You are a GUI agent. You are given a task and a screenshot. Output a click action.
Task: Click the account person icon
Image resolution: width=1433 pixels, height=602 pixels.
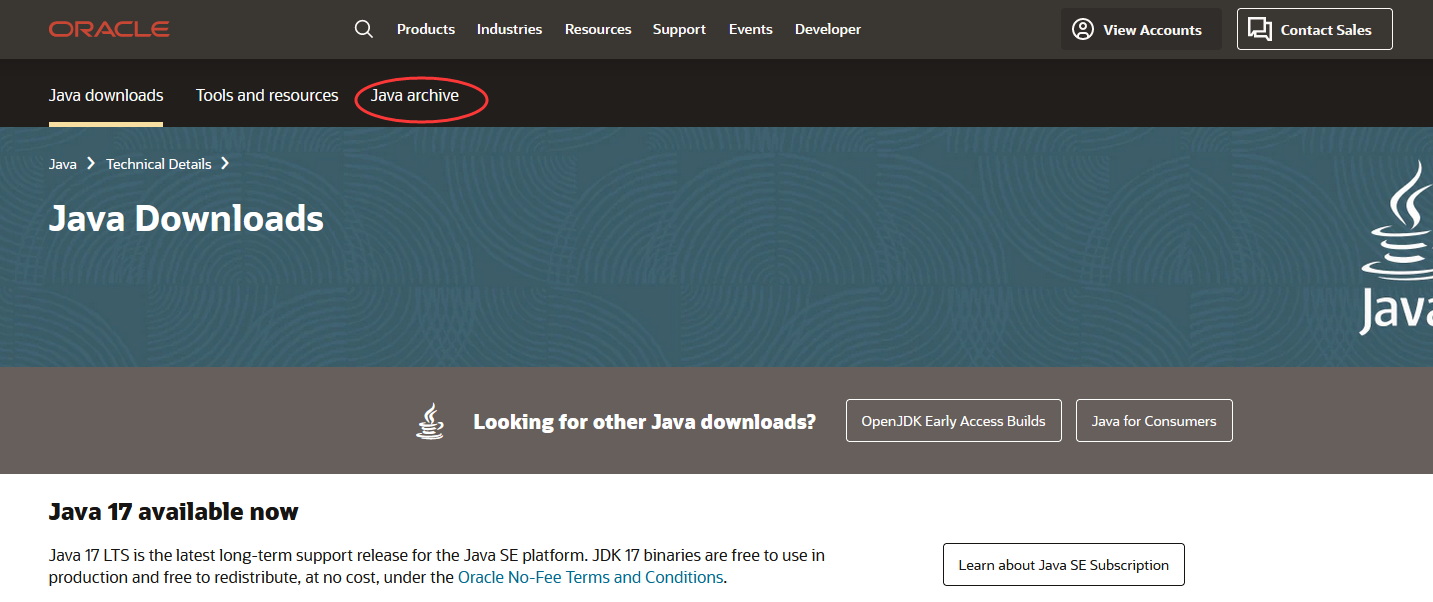pyautogui.click(x=1083, y=29)
